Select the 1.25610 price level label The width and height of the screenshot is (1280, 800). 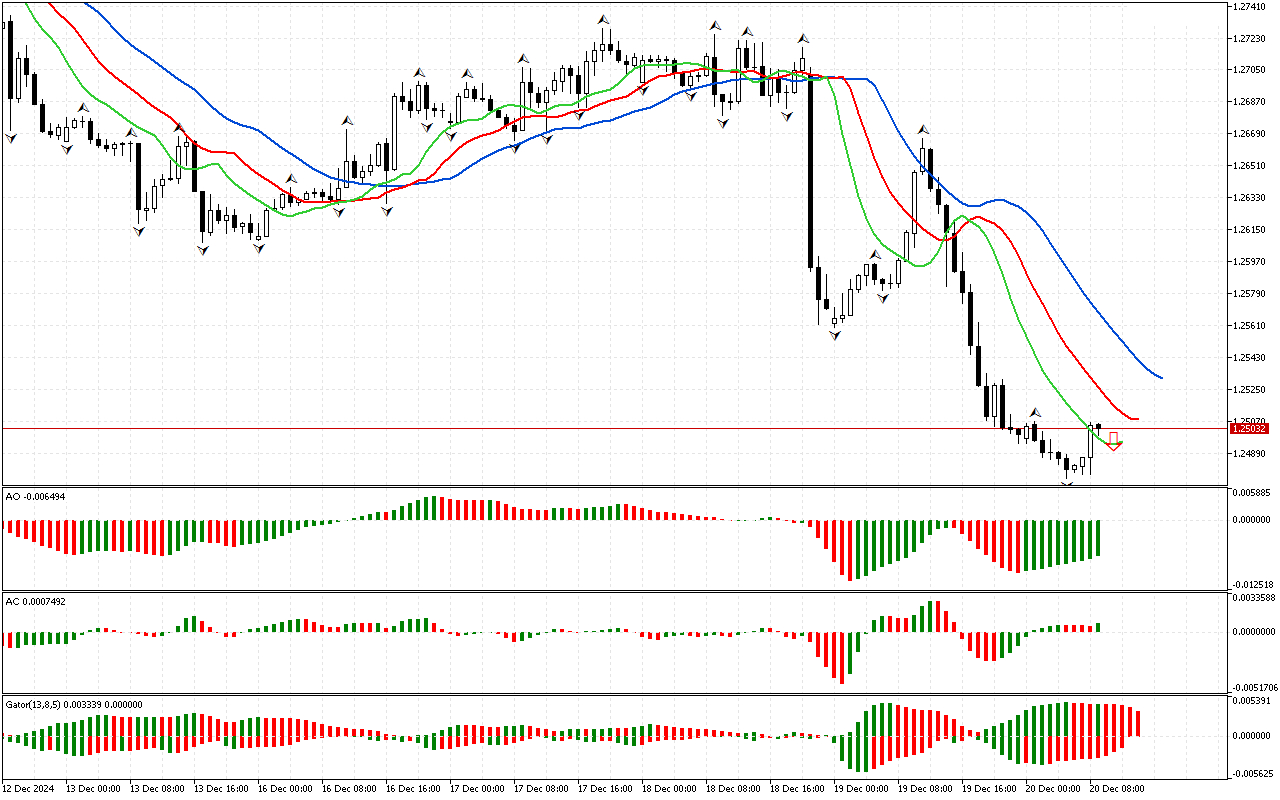coord(1250,326)
